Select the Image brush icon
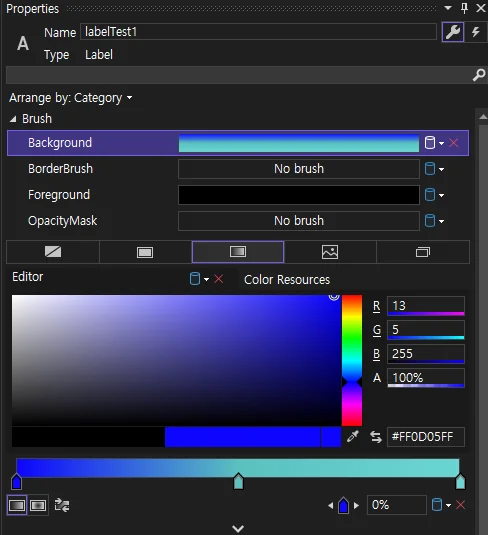Viewport: 488px width, 535px height. [330, 252]
